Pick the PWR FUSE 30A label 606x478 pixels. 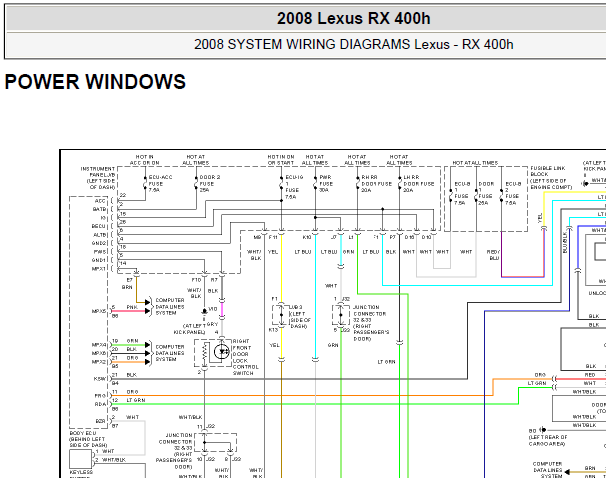coord(326,184)
